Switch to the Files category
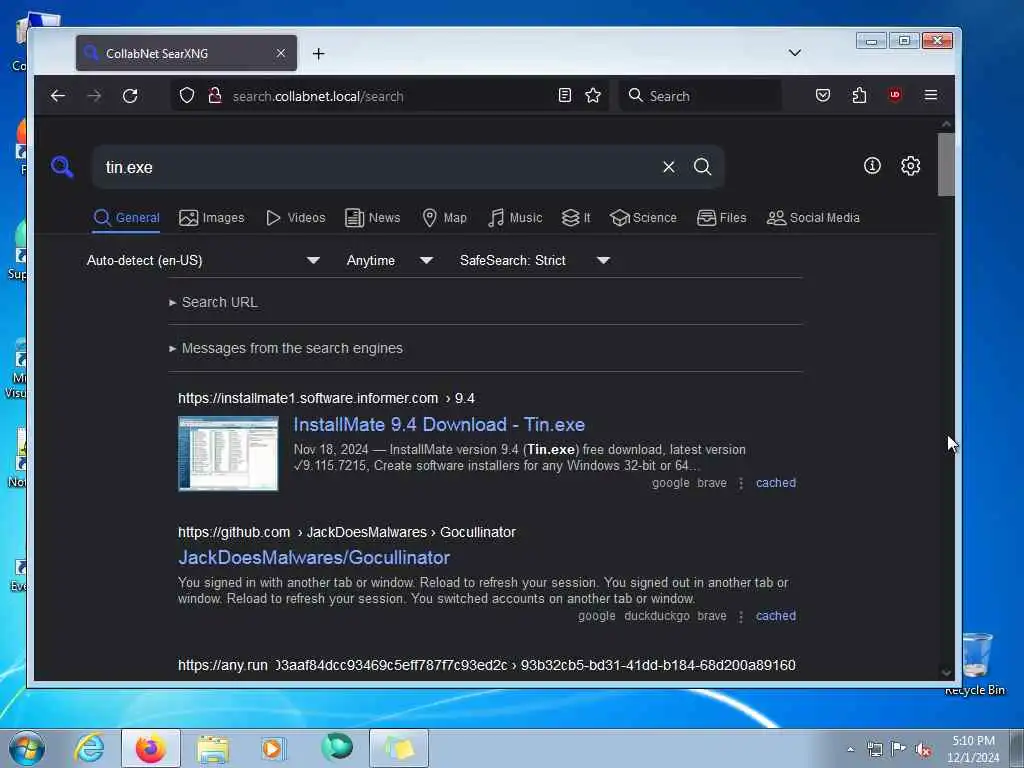The image size is (1024, 768). tap(722, 217)
